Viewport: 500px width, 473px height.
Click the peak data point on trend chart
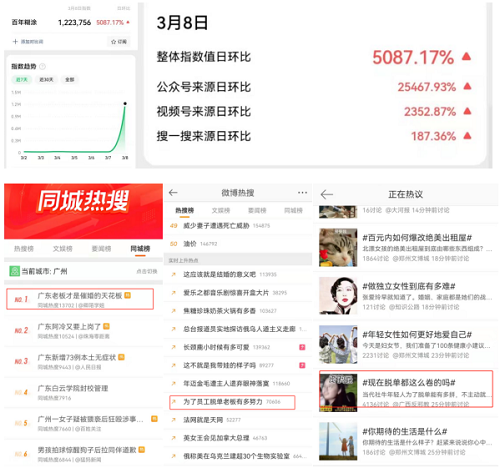[x=125, y=104]
